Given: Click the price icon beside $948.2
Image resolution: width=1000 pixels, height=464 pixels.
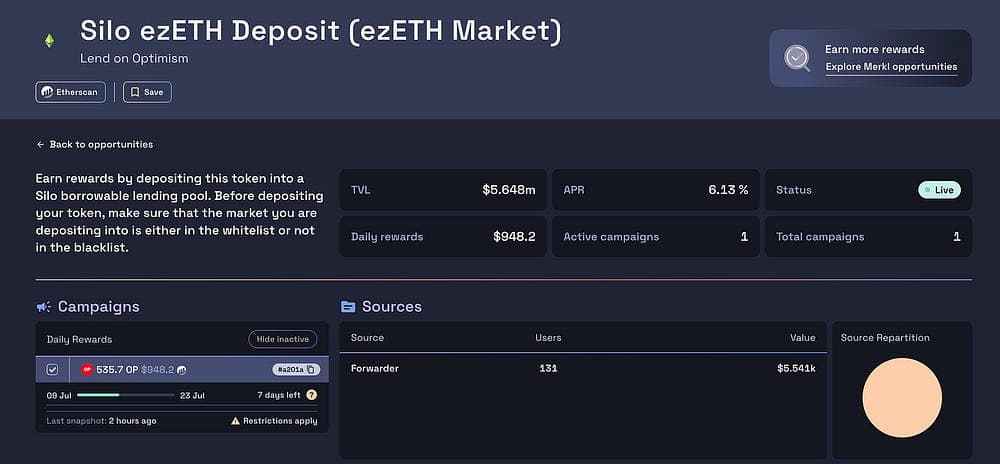Looking at the screenshot, I should pyautogui.click(x=182, y=370).
